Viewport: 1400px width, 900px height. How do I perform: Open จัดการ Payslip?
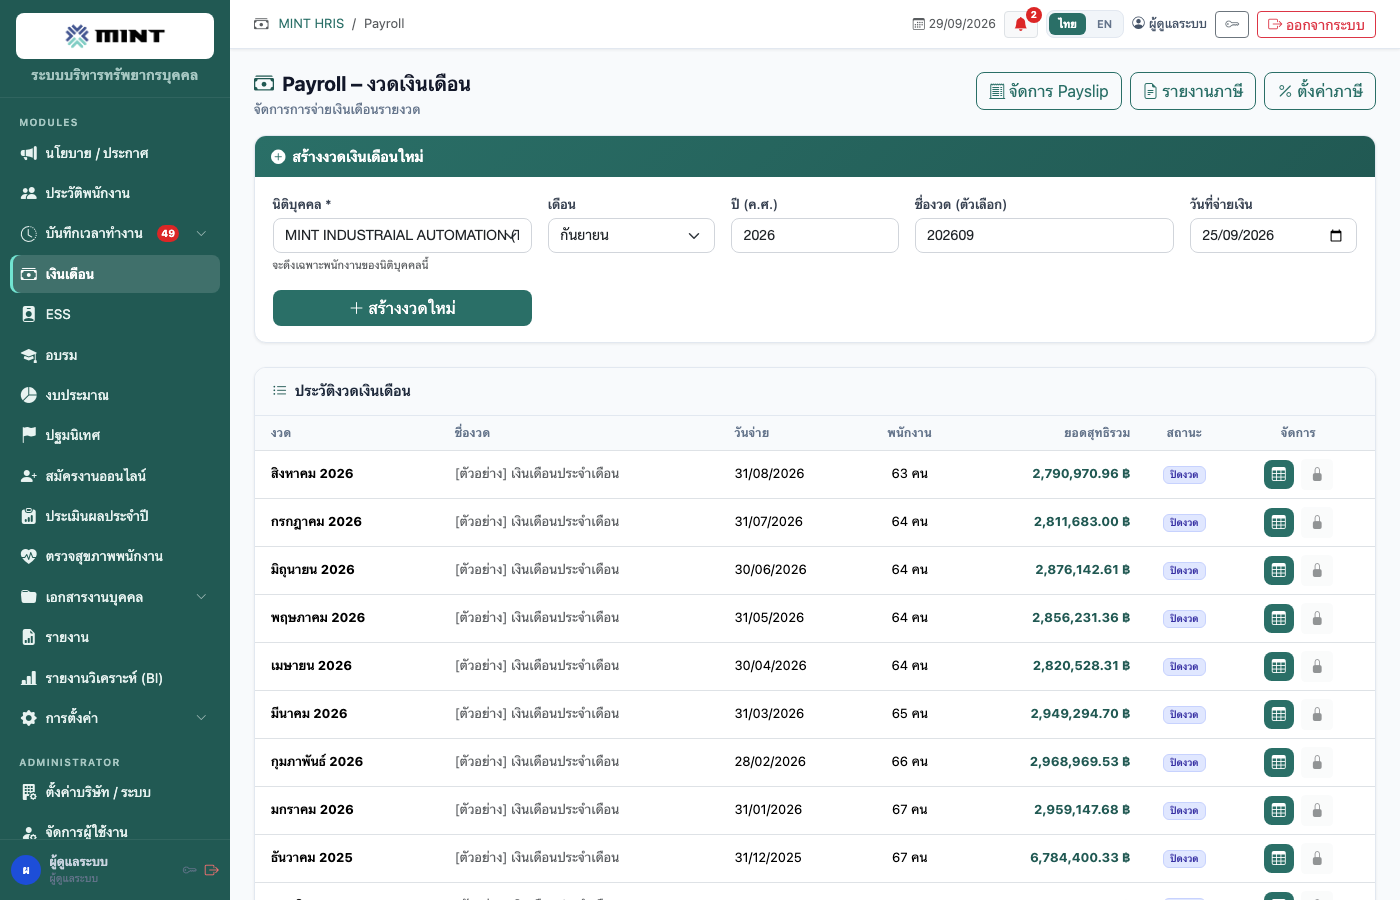point(1049,91)
